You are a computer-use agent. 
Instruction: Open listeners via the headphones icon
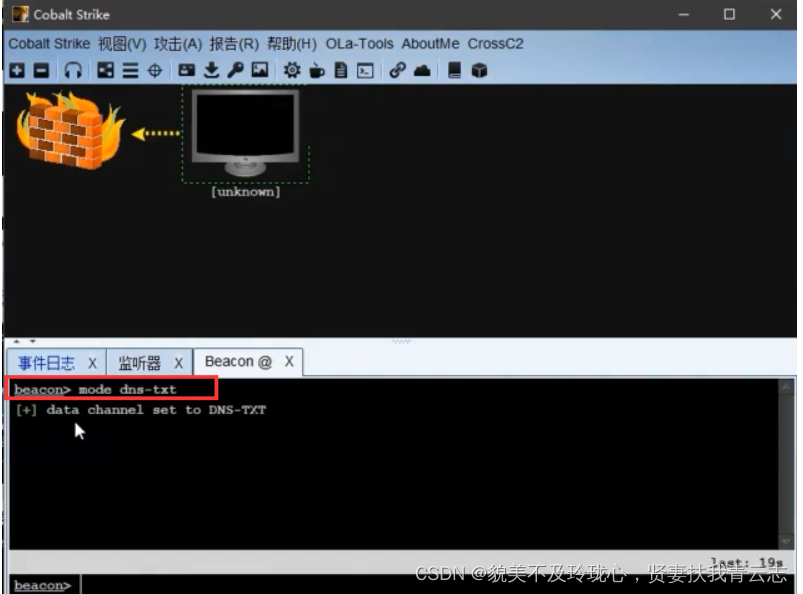[73, 70]
